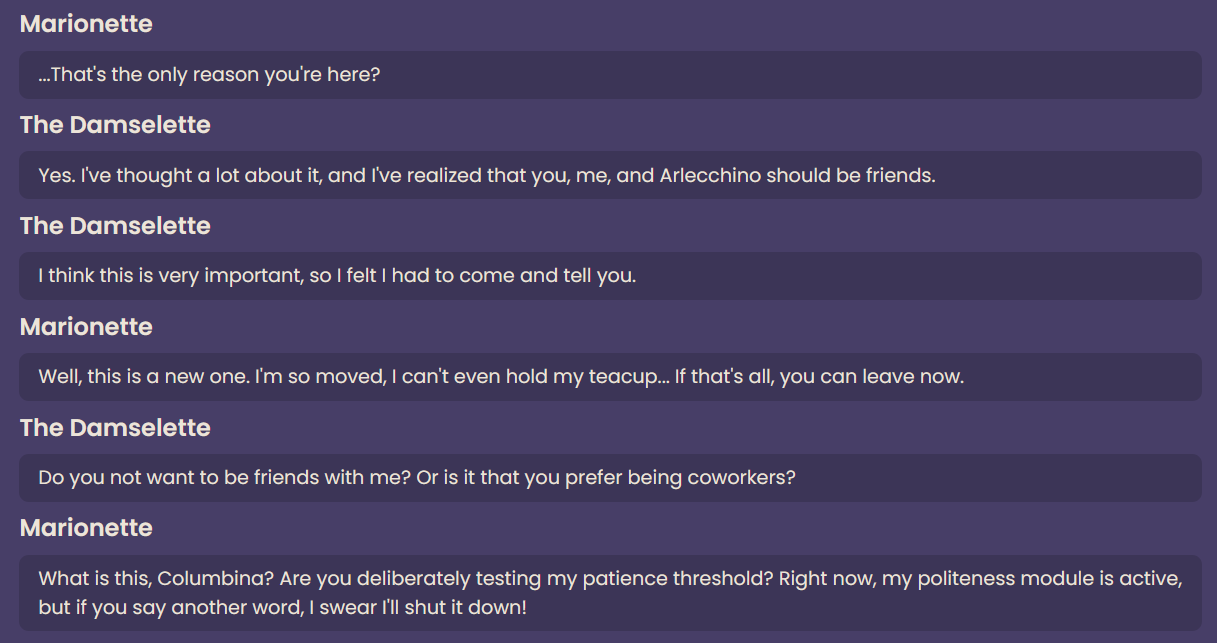1217x643 pixels.
Task: Select the line about being friends with Arlecchino
Action: pyautogui.click(x=486, y=176)
